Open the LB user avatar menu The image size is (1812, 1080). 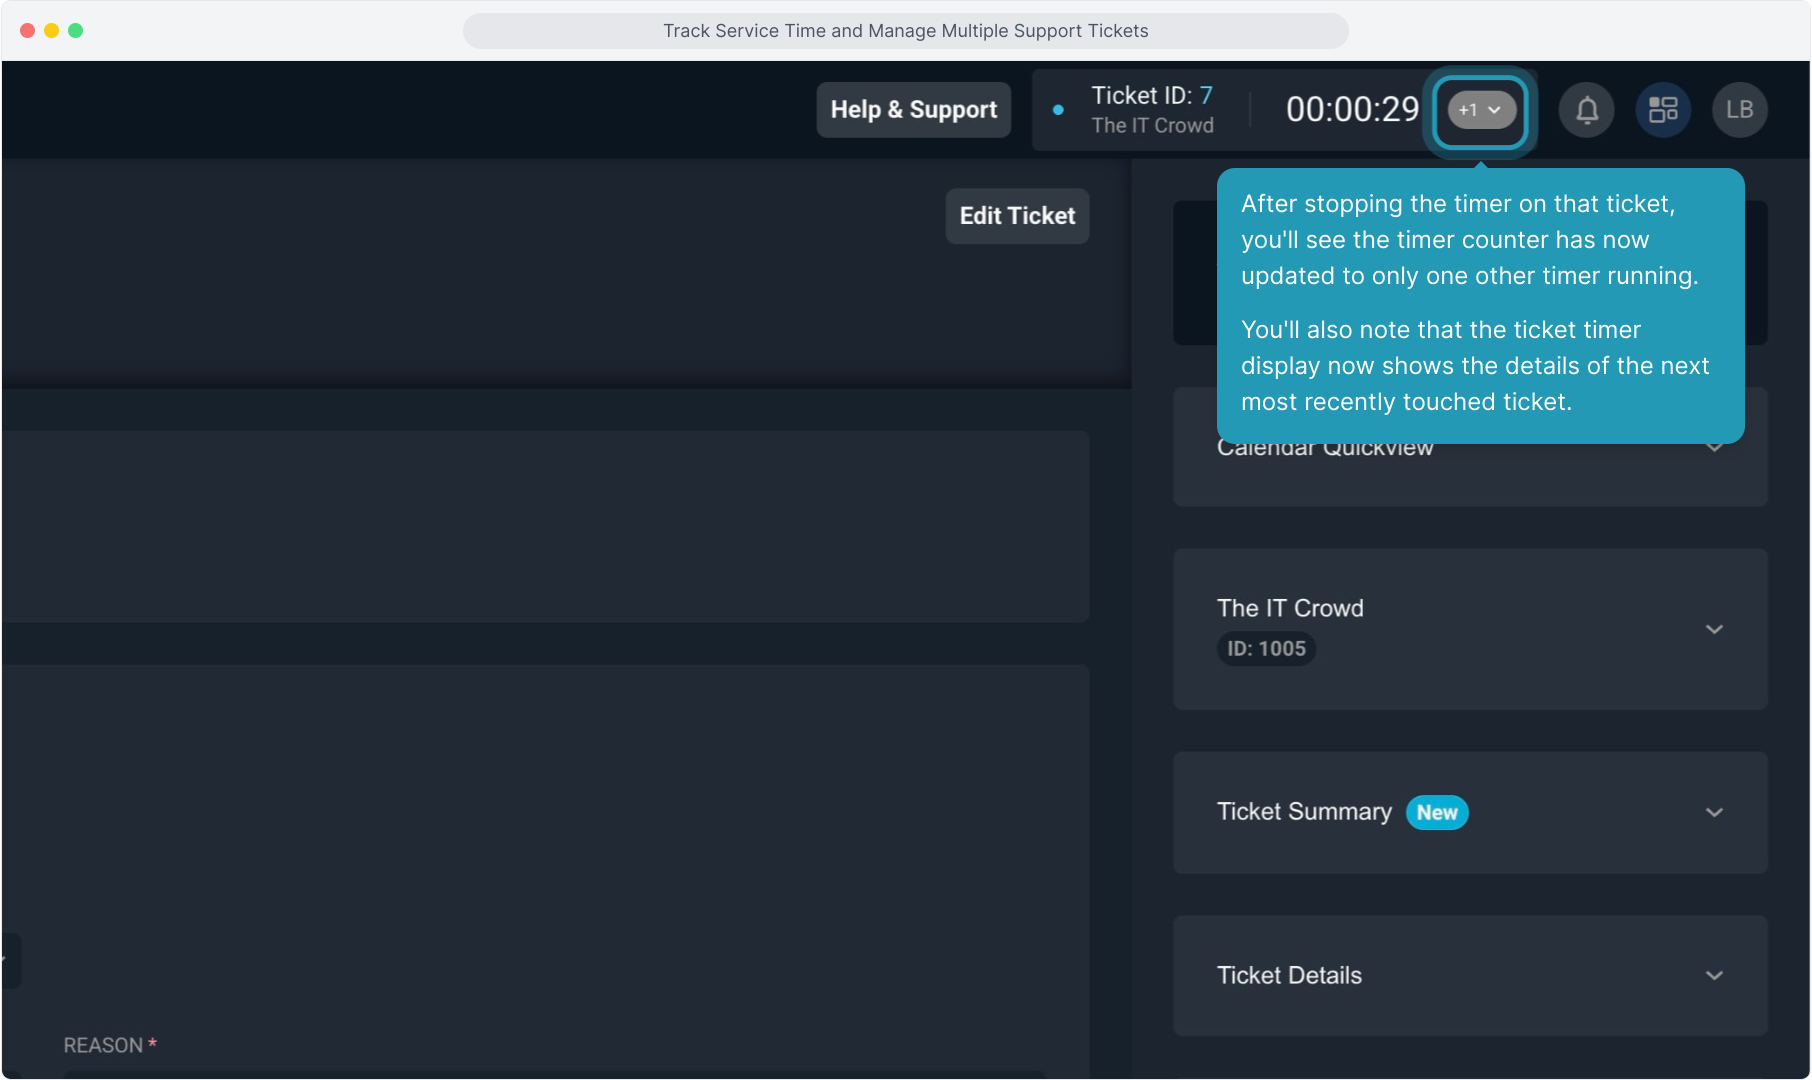point(1739,110)
